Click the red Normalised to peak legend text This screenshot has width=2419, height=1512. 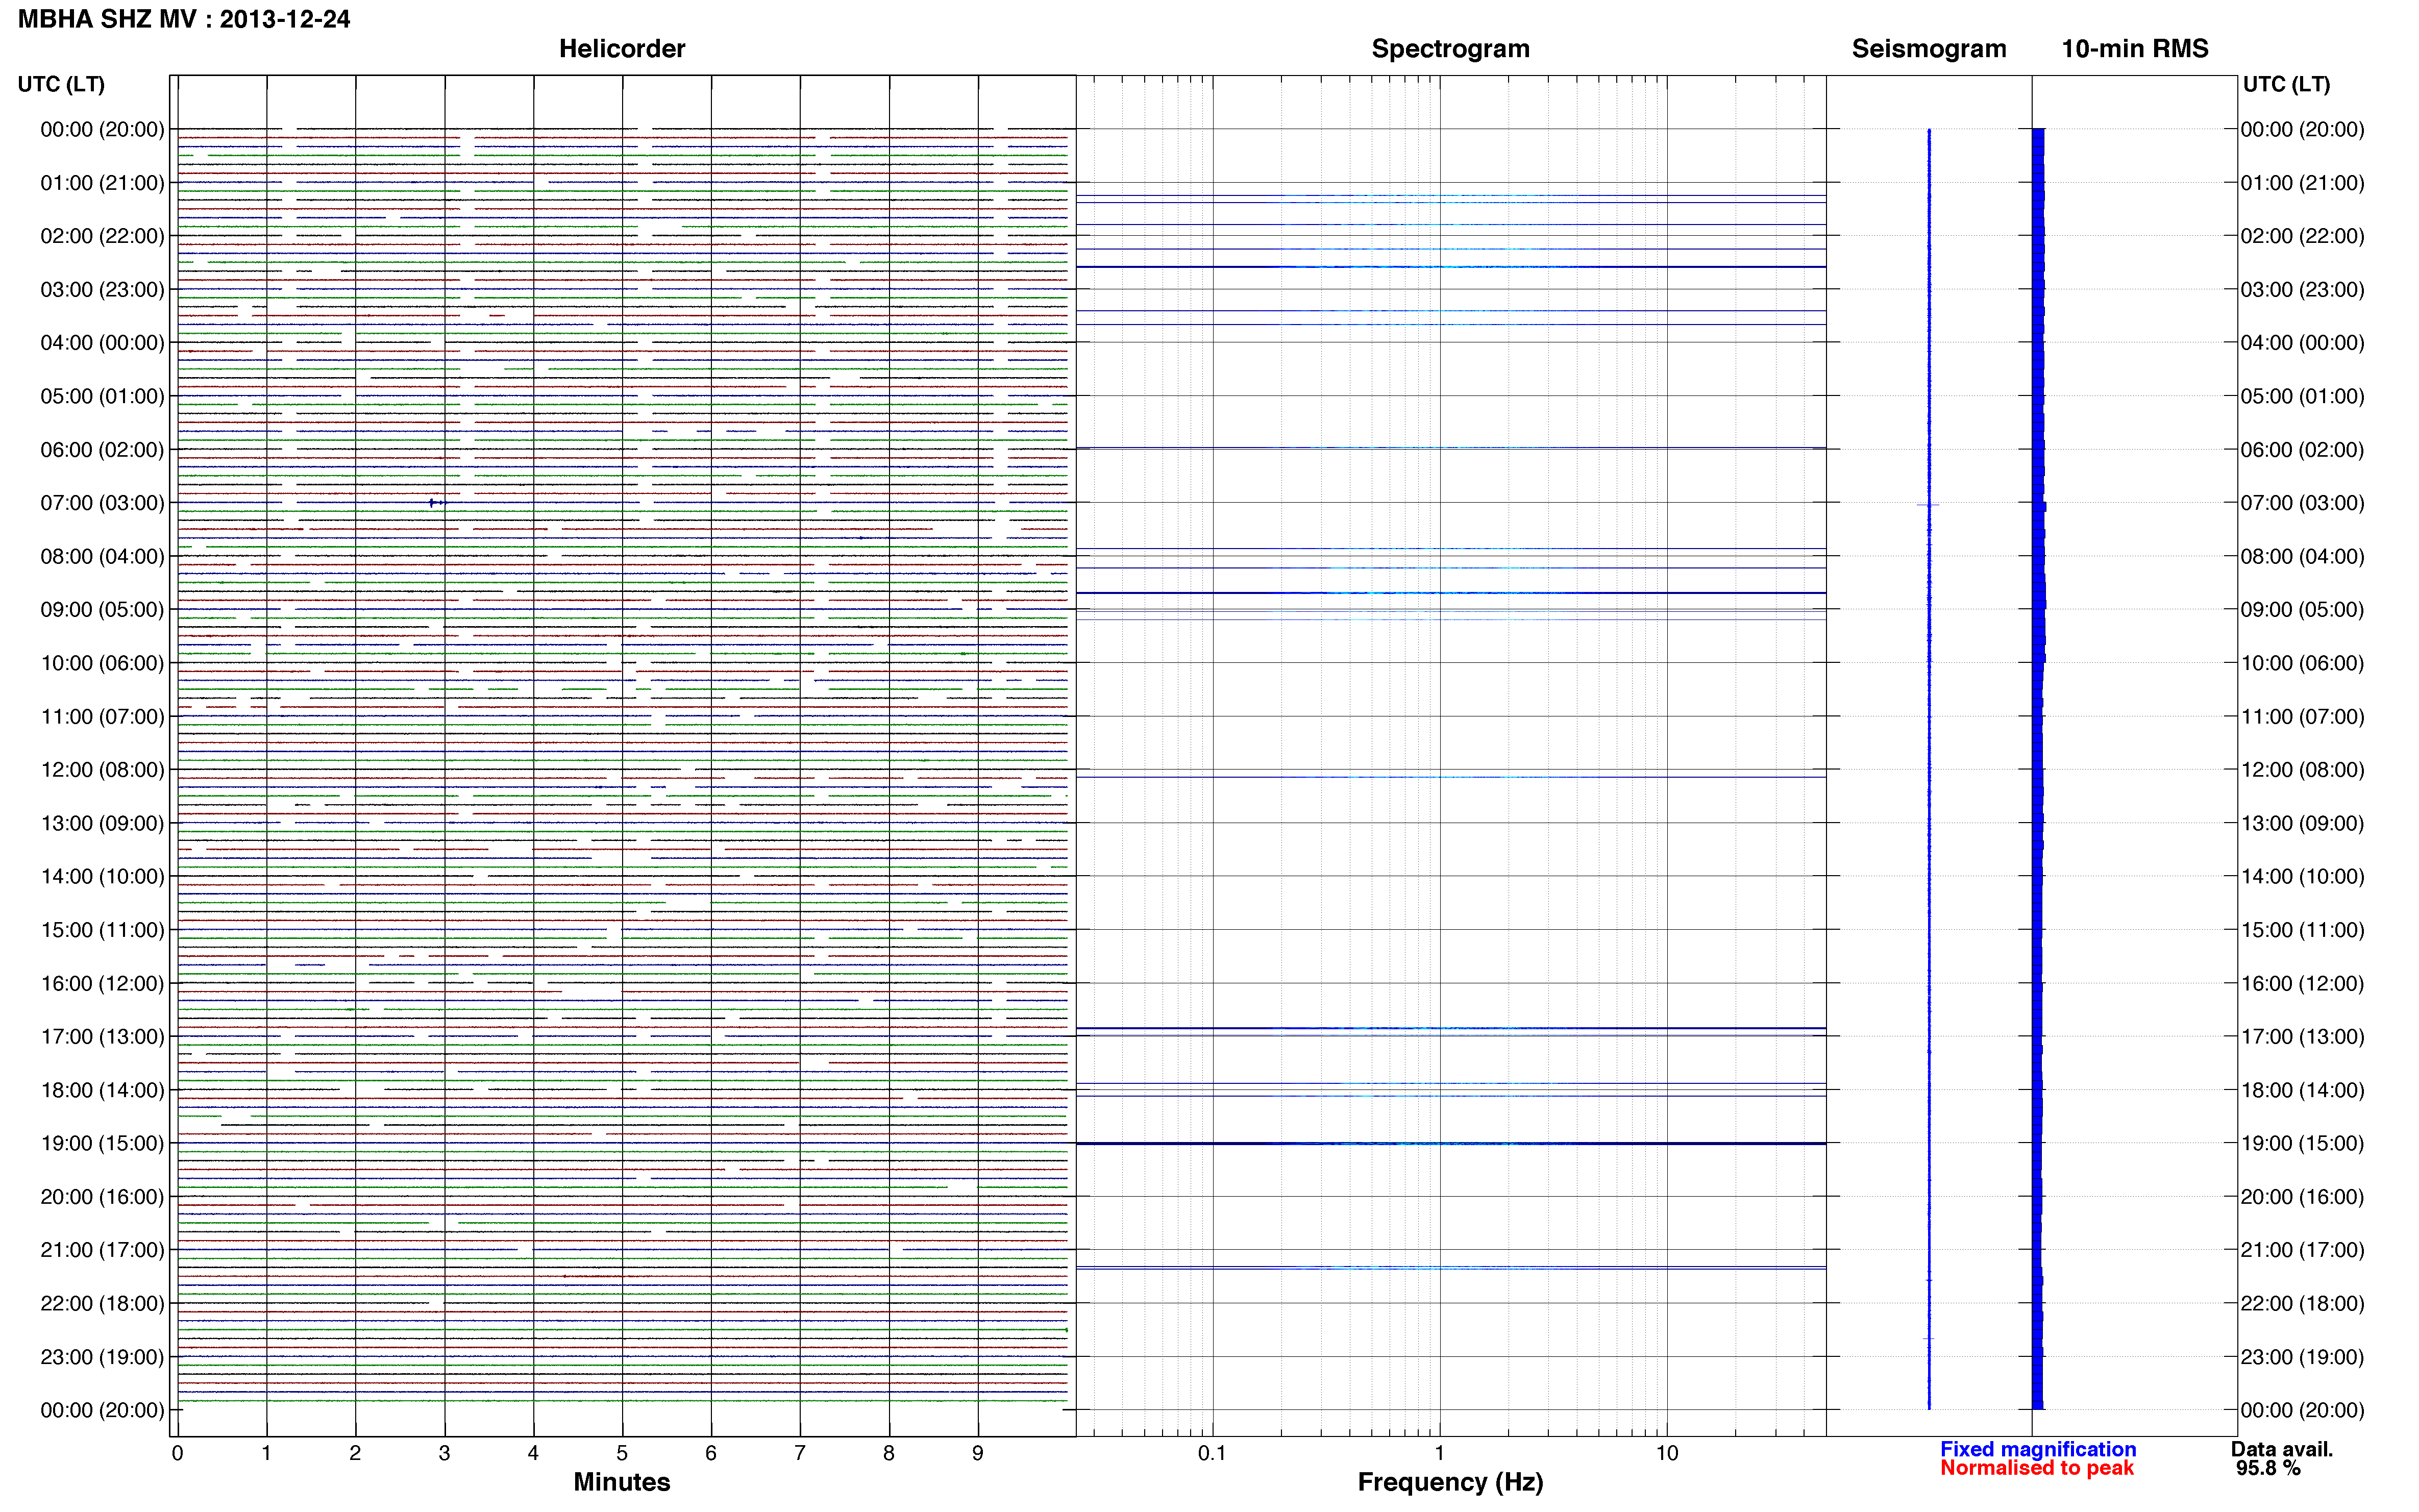(2037, 1468)
